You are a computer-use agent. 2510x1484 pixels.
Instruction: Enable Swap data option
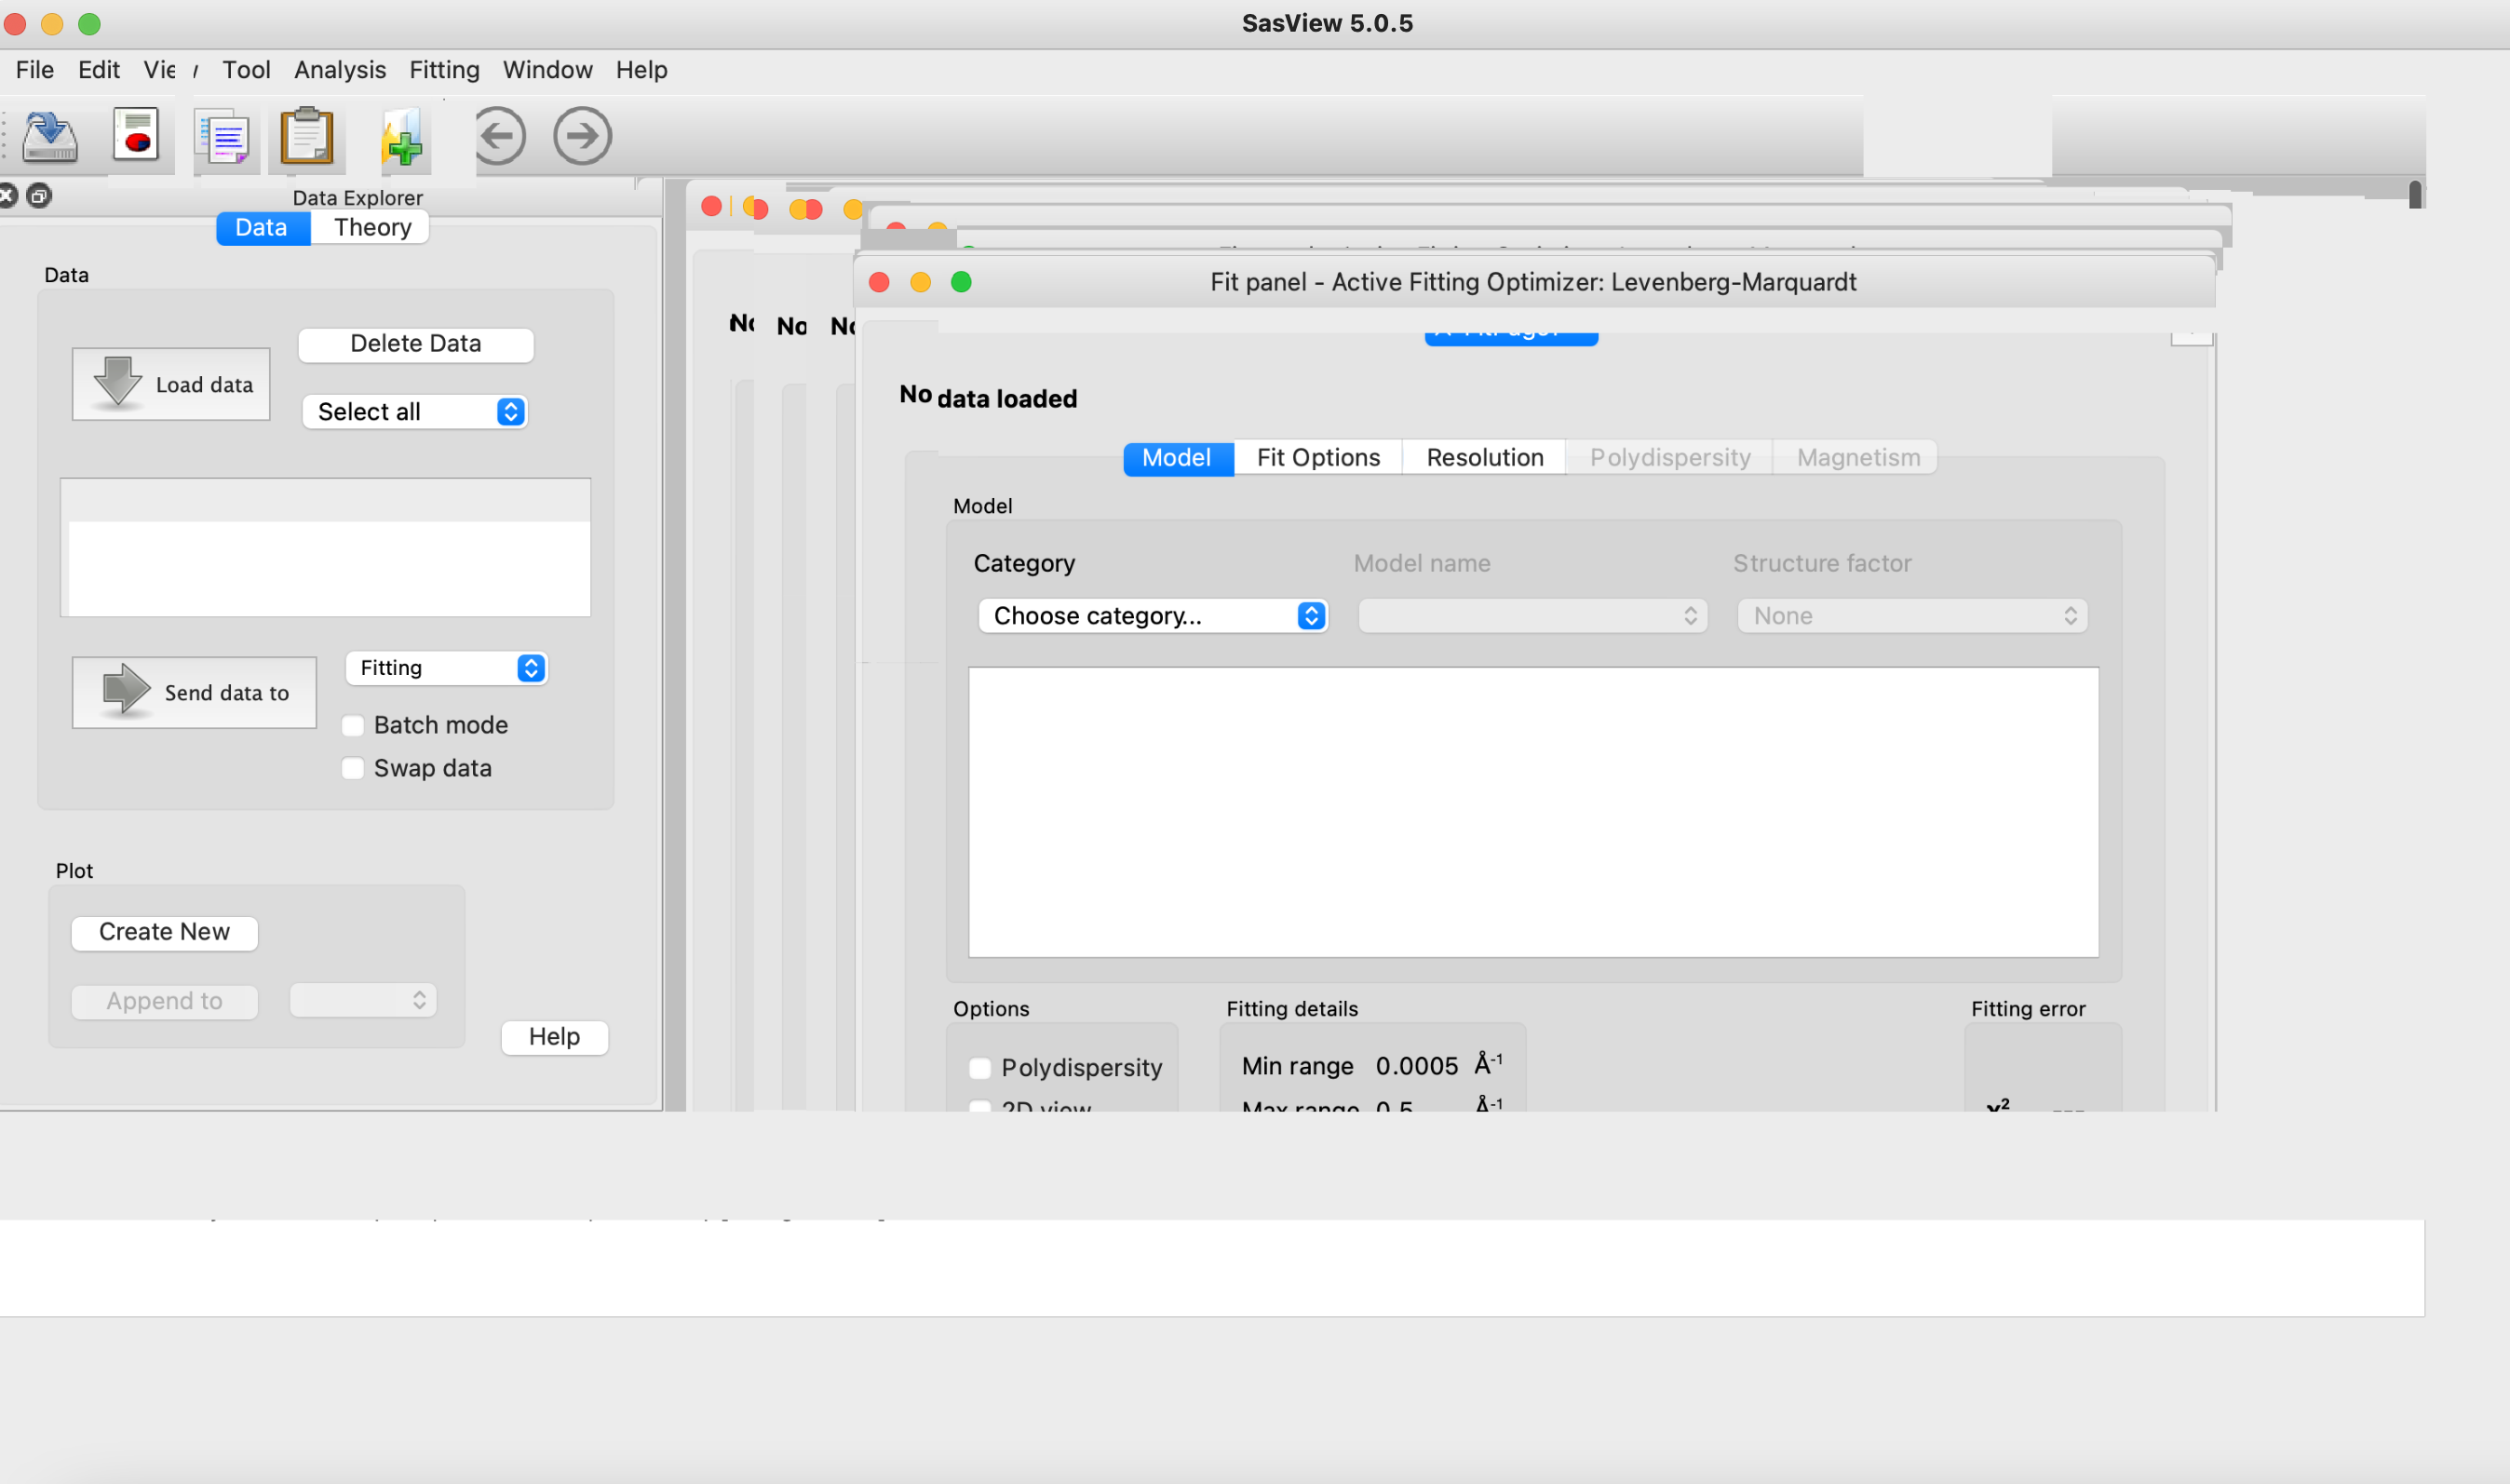pyautogui.click(x=353, y=768)
